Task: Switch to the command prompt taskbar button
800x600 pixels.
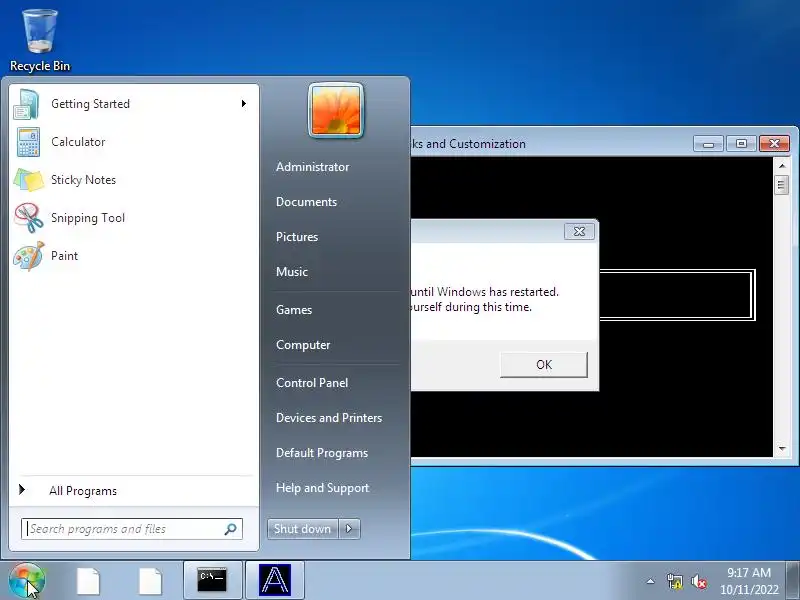Action: point(212,581)
